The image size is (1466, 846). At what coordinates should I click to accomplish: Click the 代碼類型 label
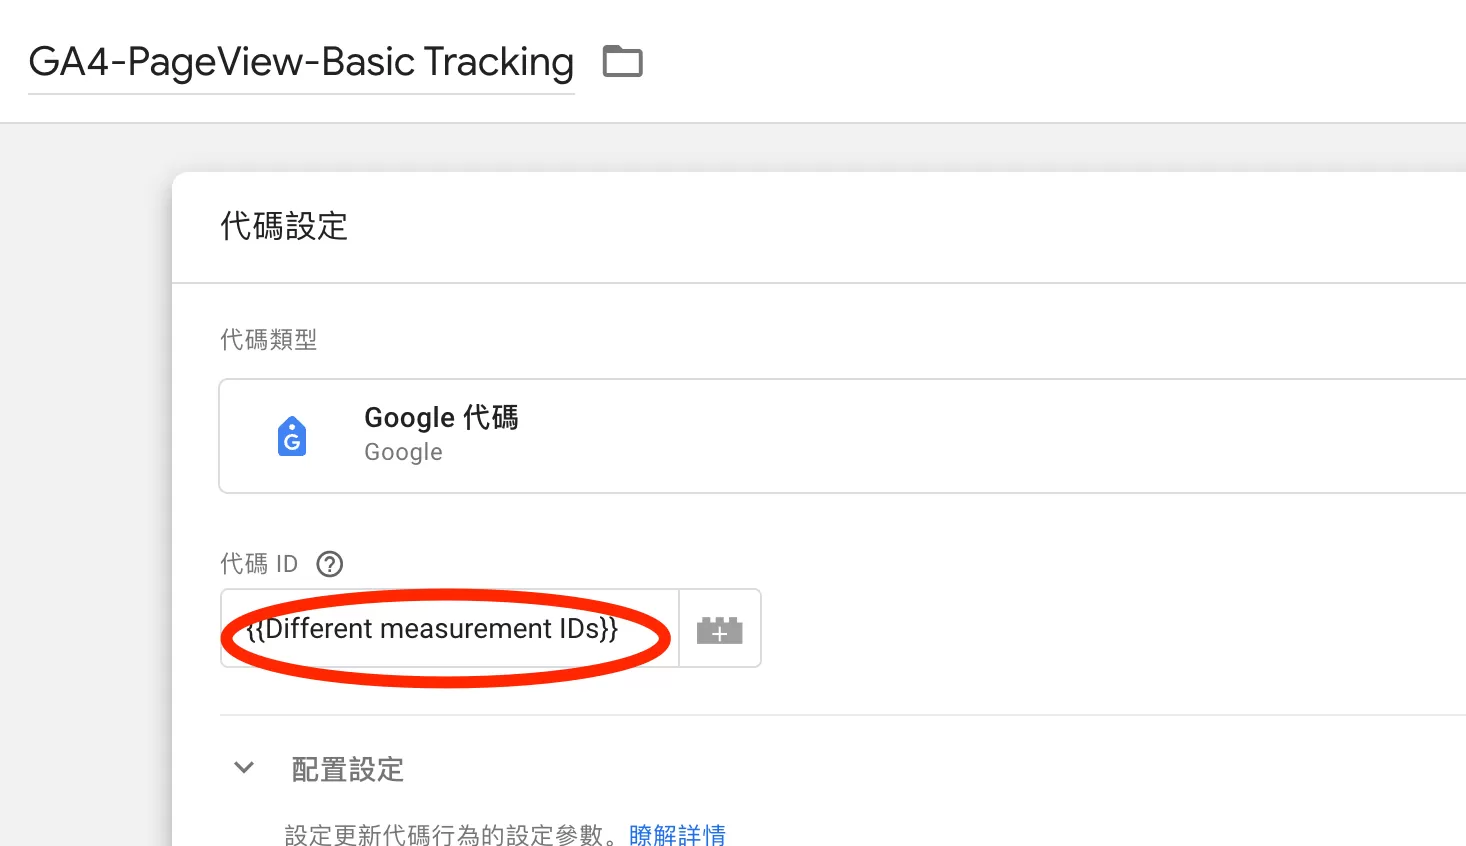pos(268,340)
